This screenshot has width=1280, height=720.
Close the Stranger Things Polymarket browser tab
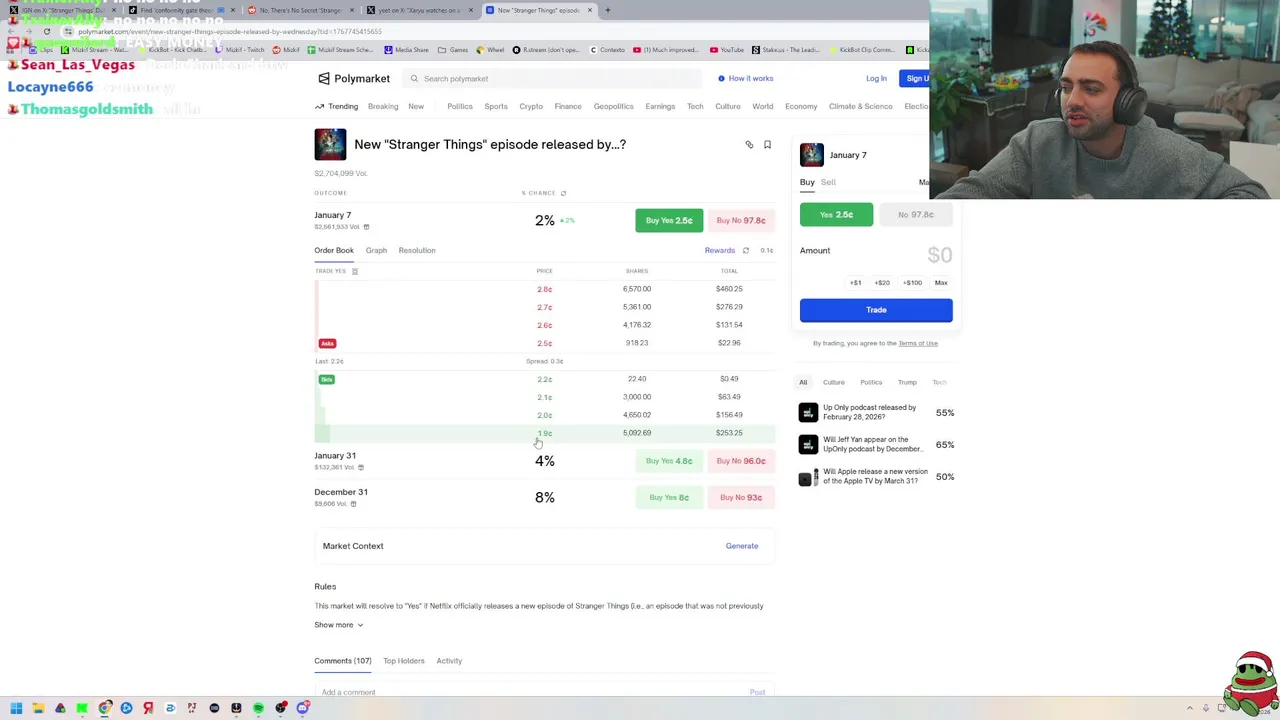pos(590,10)
